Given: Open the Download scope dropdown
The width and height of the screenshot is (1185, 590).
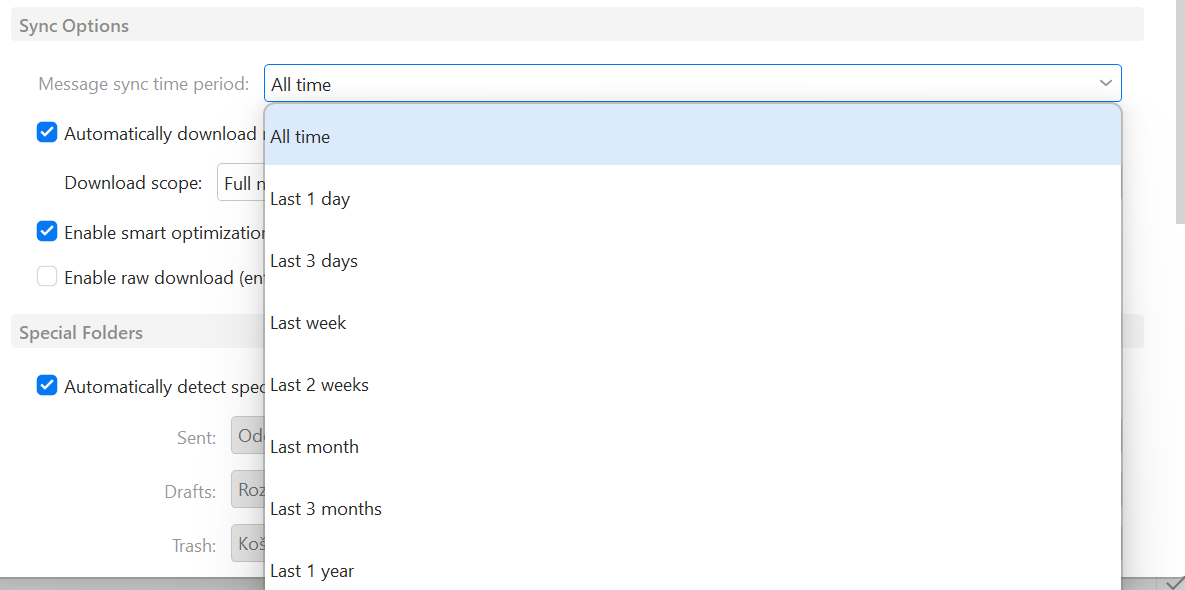Looking at the screenshot, I should (241, 183).
